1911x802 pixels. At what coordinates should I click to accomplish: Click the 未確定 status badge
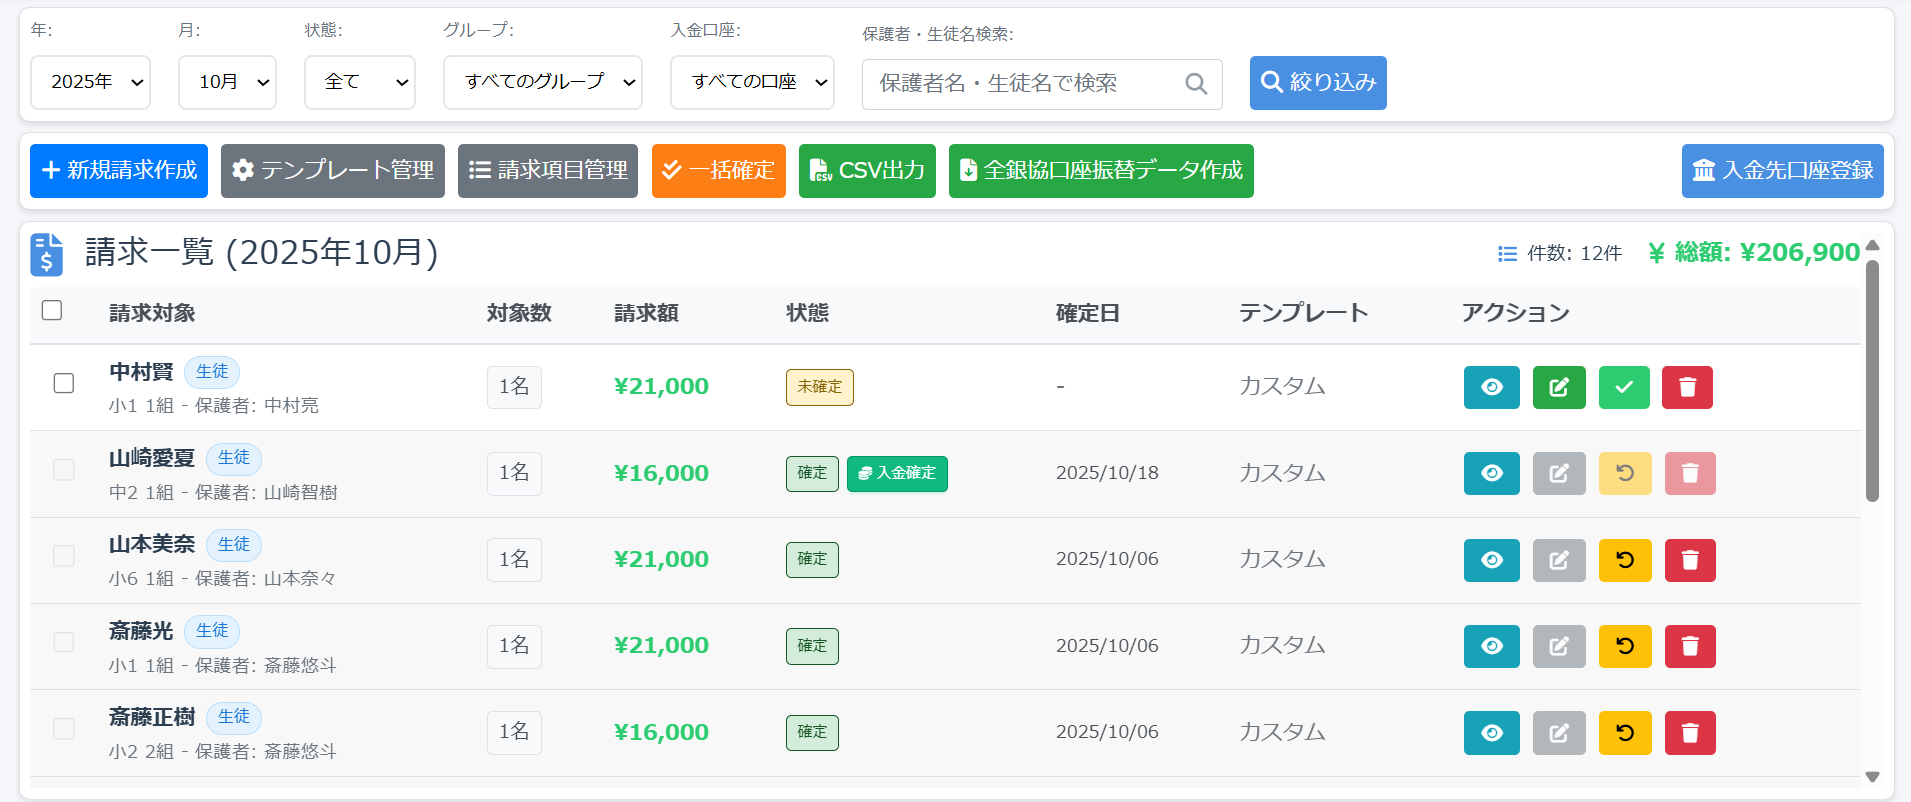click(x=820, y=387)
